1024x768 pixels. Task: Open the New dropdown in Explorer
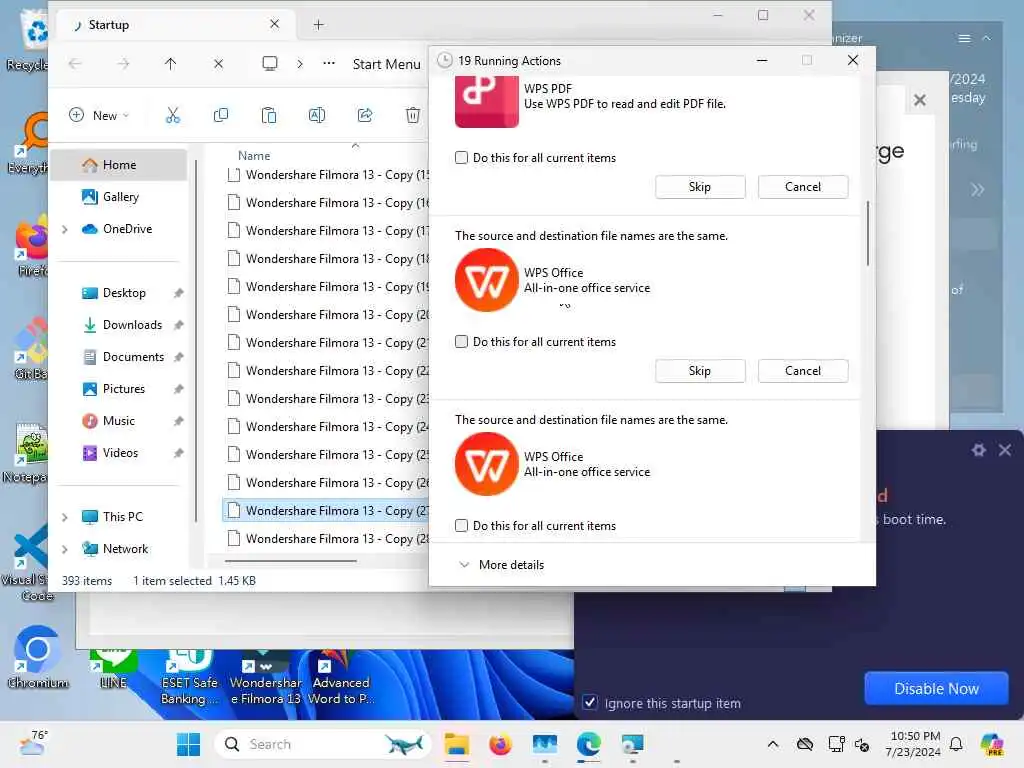click(99, 116)
